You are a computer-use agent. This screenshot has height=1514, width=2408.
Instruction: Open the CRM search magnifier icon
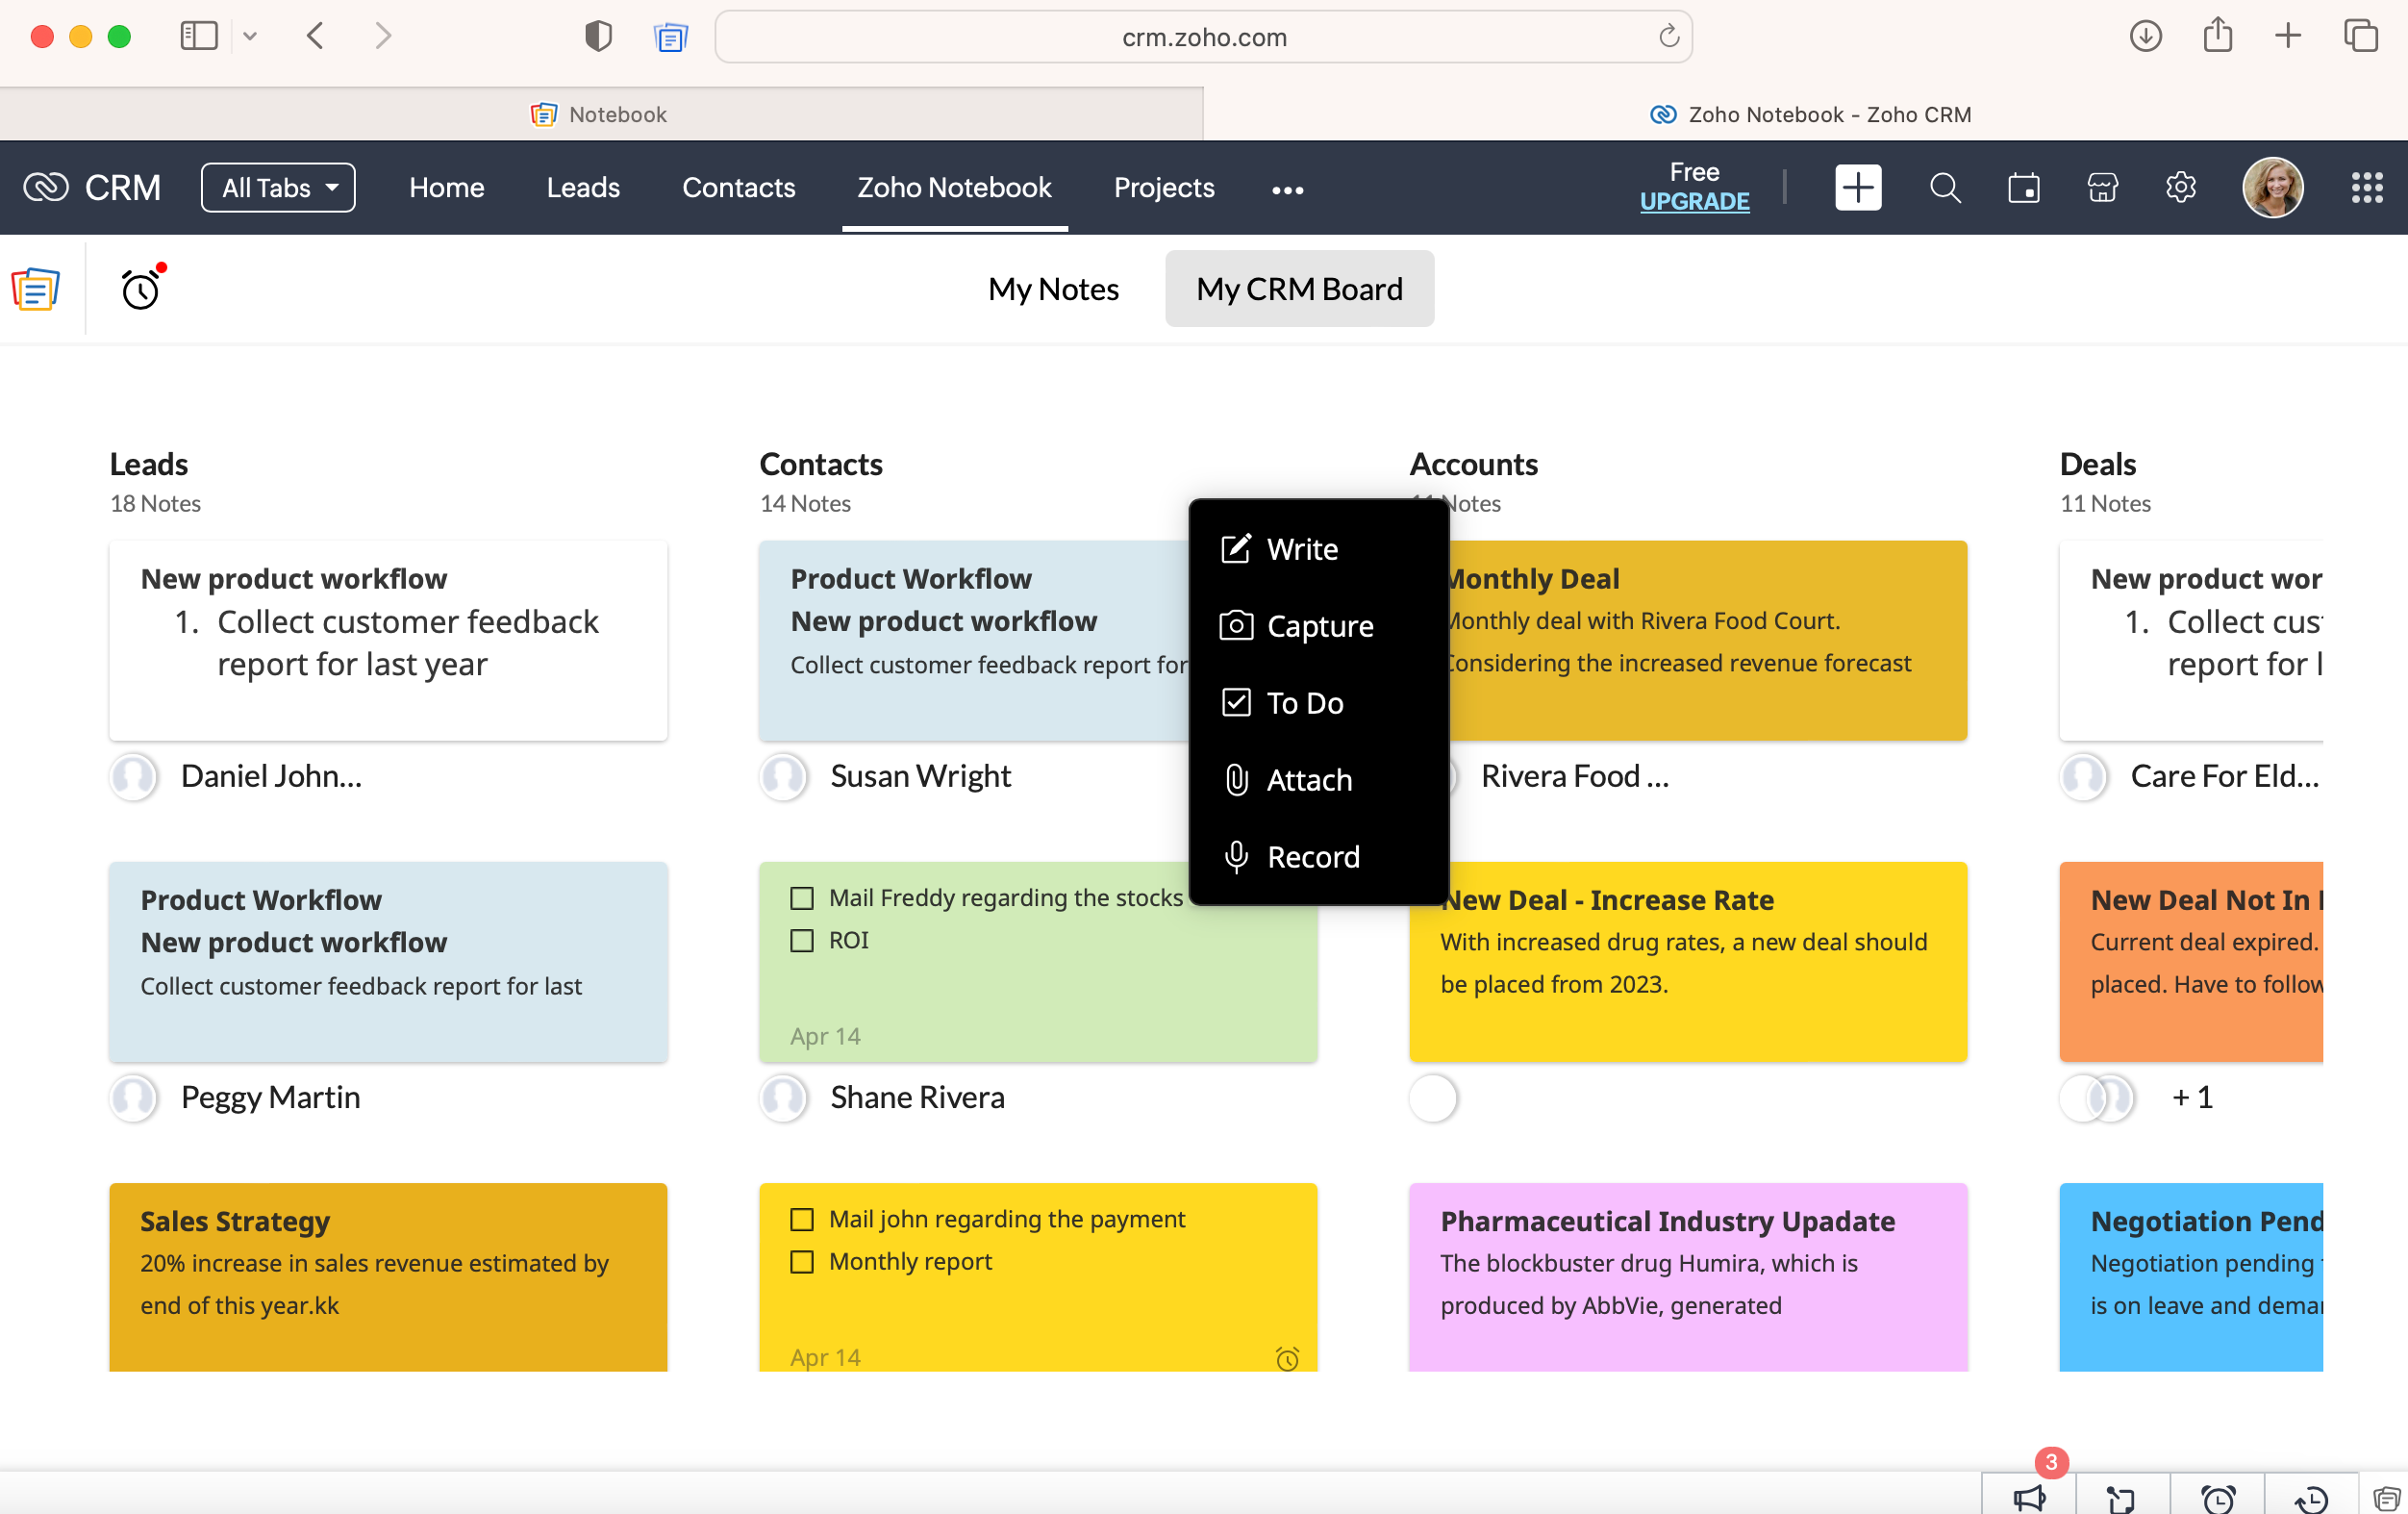click(1944, 187)
